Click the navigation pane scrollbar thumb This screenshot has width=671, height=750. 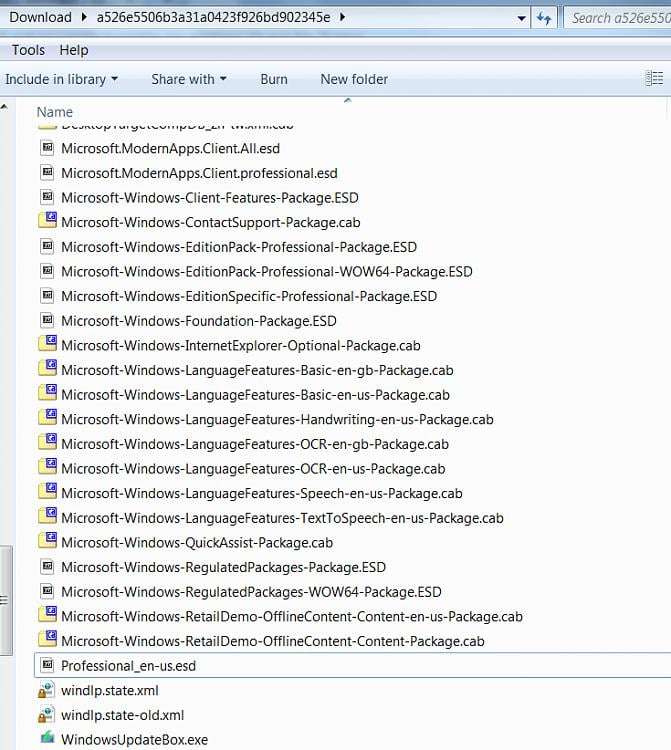point(6,600)
